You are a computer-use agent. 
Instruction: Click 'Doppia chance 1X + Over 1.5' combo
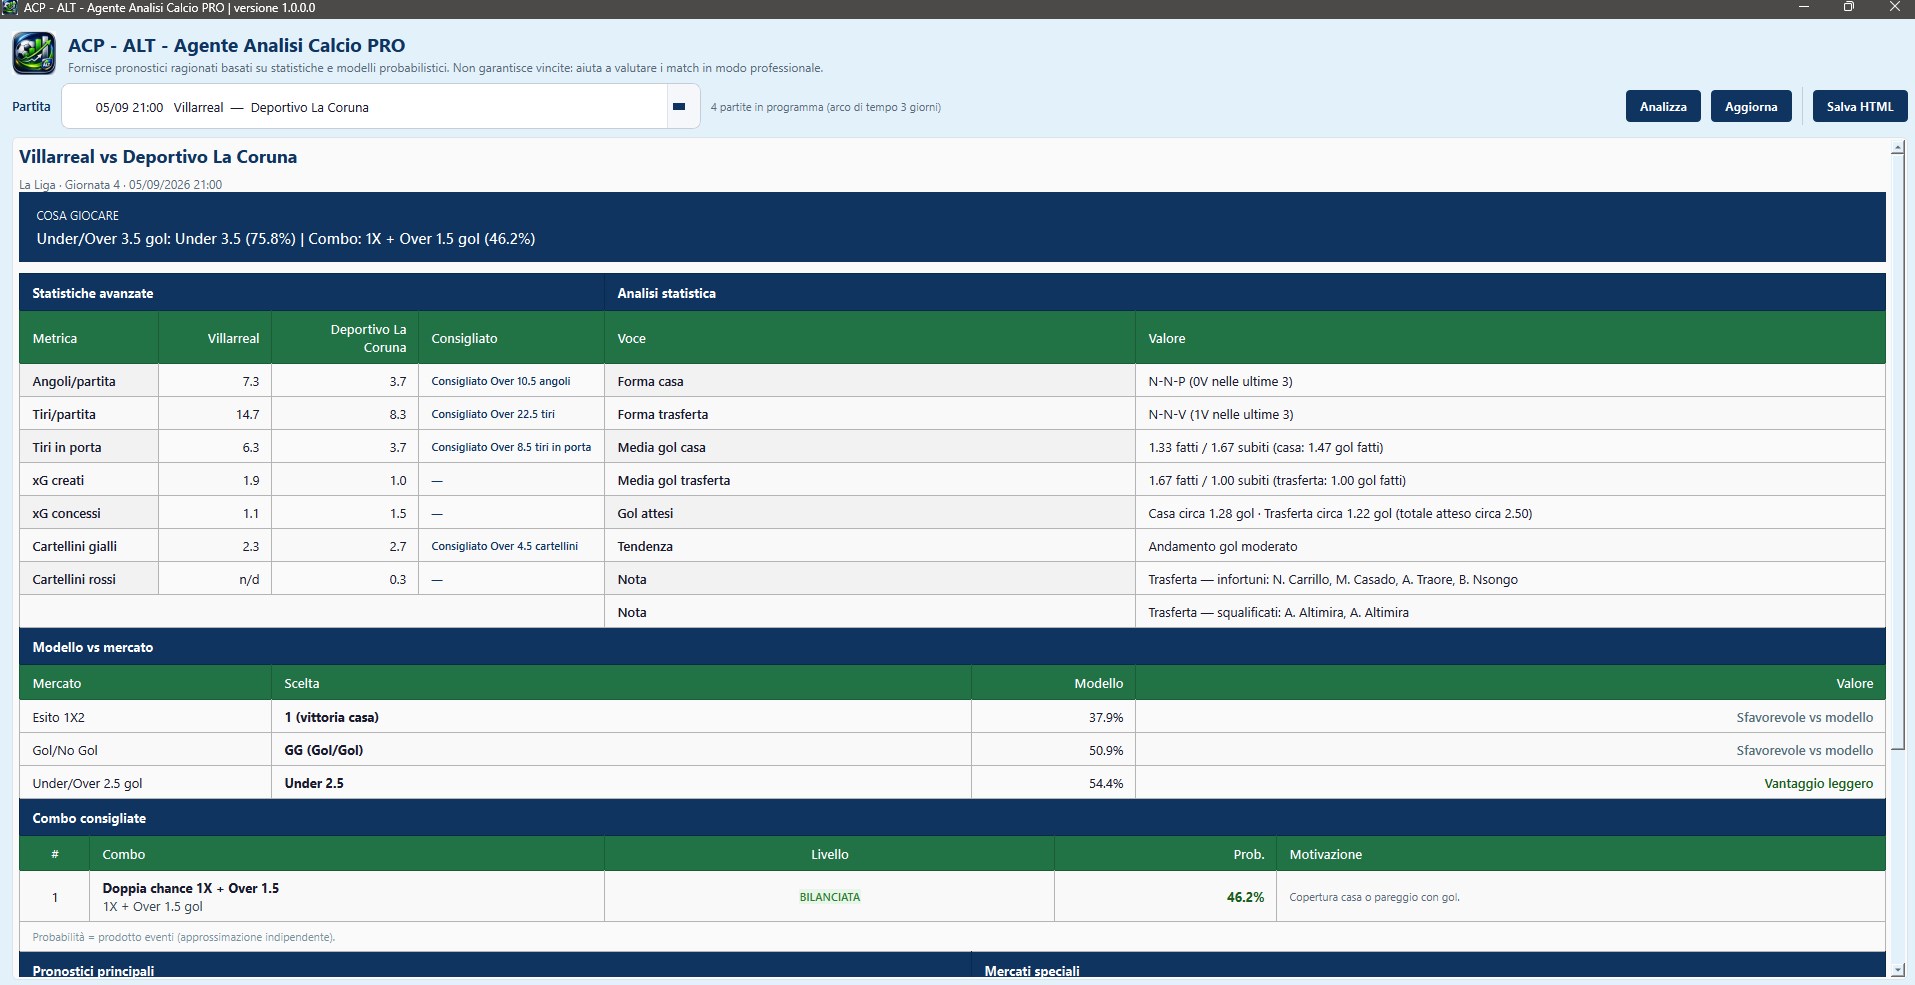191,888
